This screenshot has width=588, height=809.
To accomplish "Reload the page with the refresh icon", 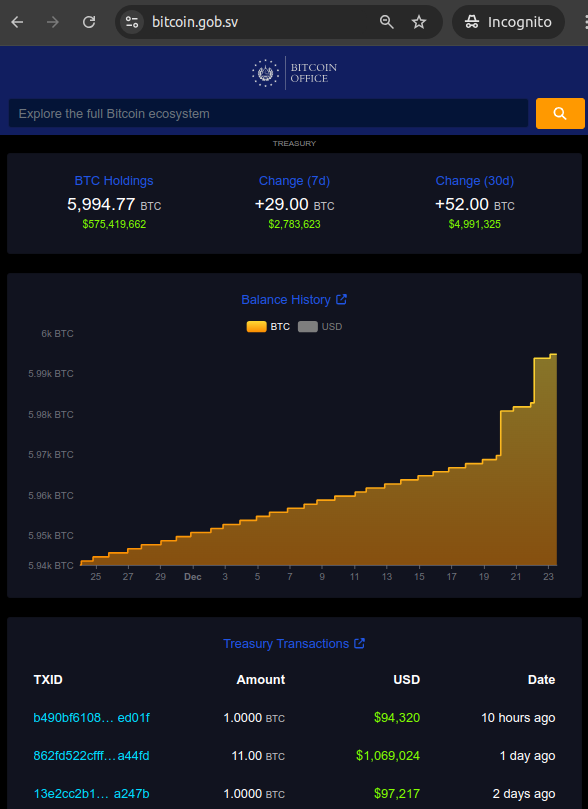I will [x=89, y=22].
